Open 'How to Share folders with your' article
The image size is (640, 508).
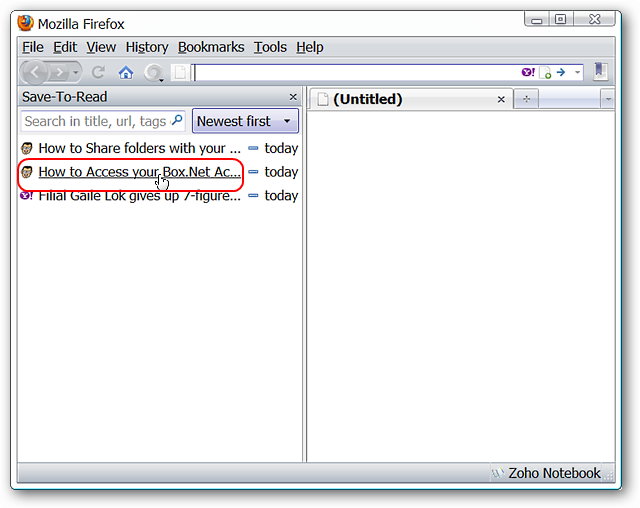click(x=139, y=148)
